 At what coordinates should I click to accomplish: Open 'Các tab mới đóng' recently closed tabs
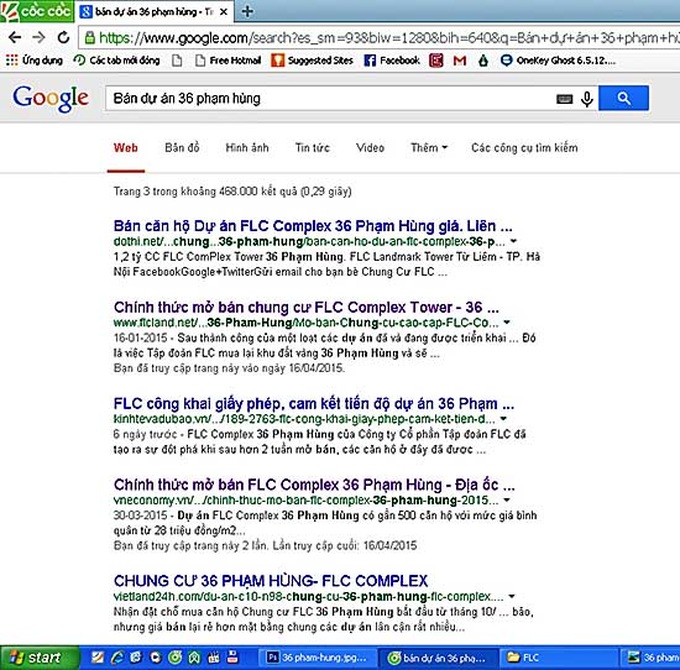point(117,60)
